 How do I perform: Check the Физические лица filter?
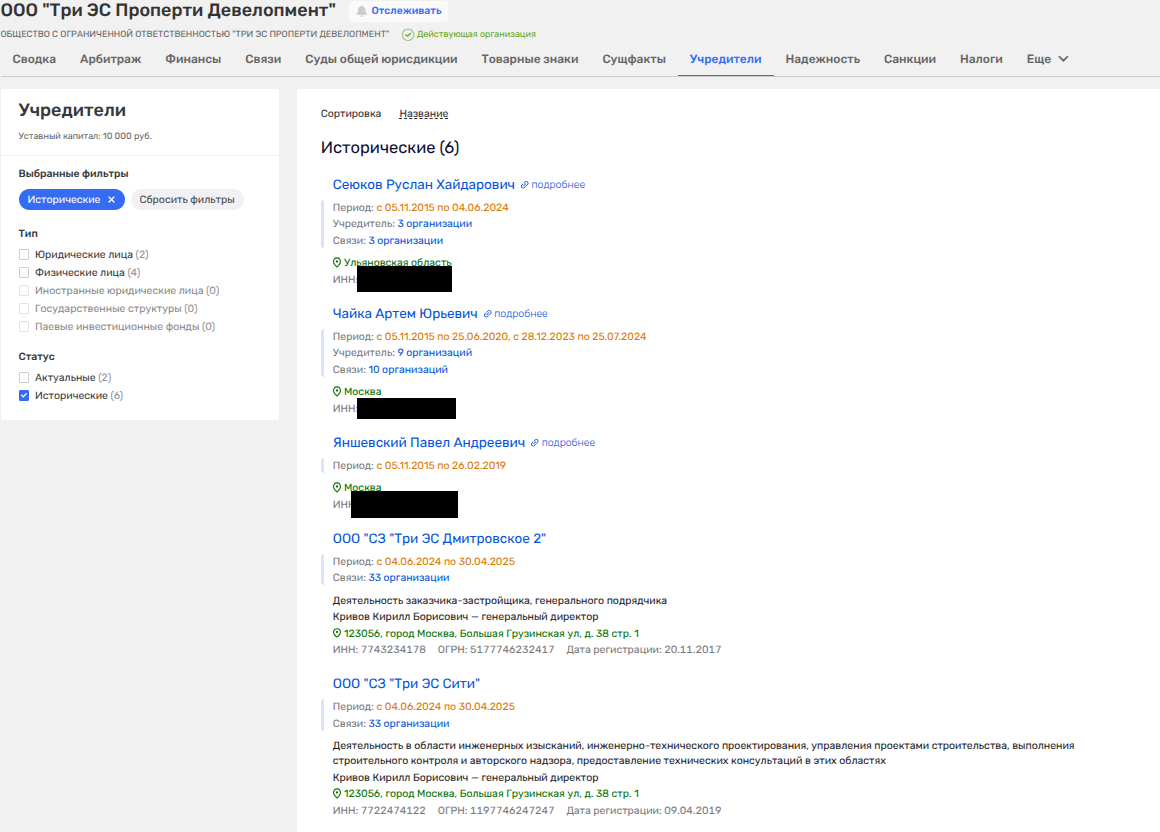coord(24,273)
